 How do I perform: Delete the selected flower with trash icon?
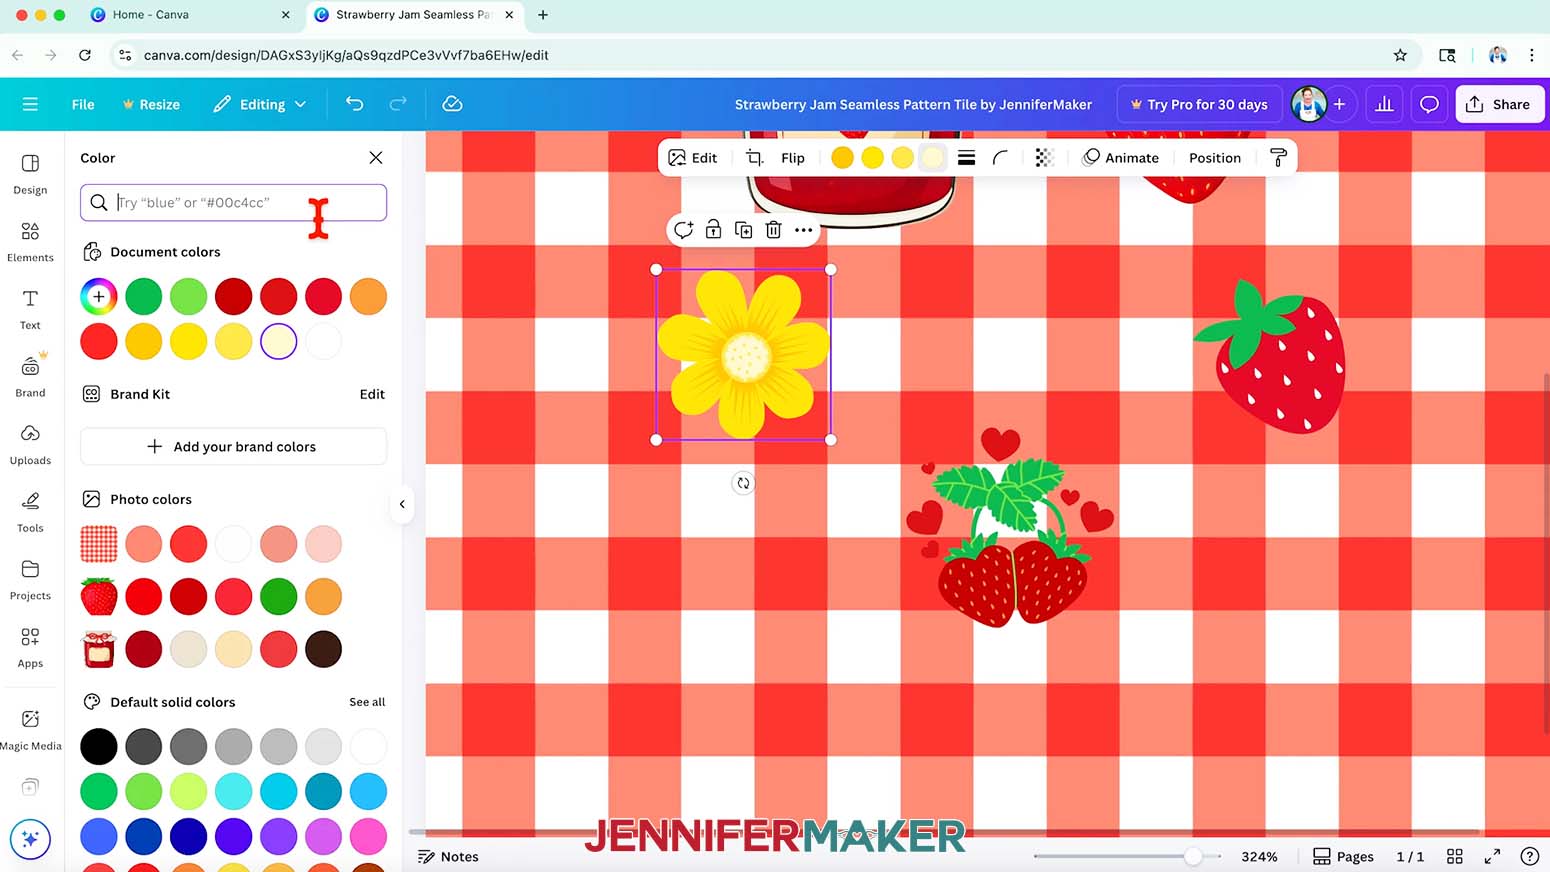tap(773, 230)
